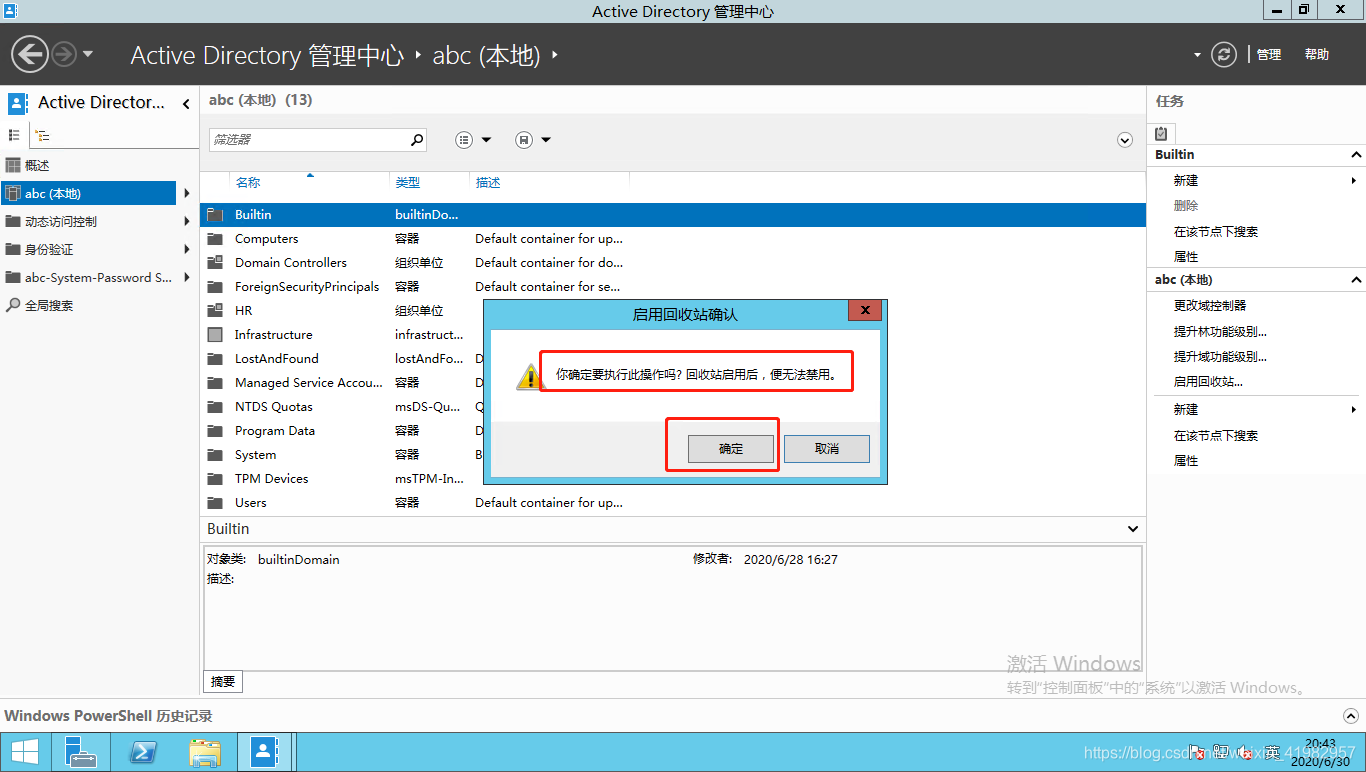1366x772 pixels.
Task: Cancel the recycle bin dialog with 取消
Action: (827, 449)
